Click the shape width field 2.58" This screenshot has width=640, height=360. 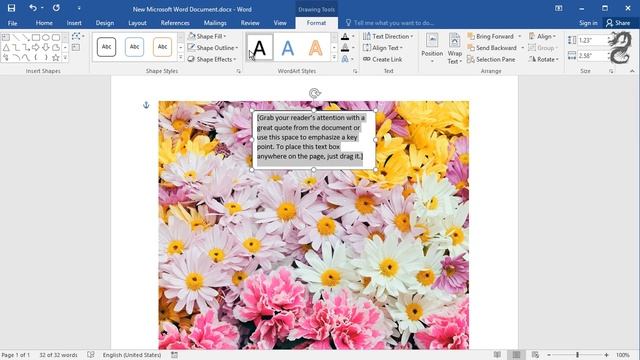click(x=593, y=56)
